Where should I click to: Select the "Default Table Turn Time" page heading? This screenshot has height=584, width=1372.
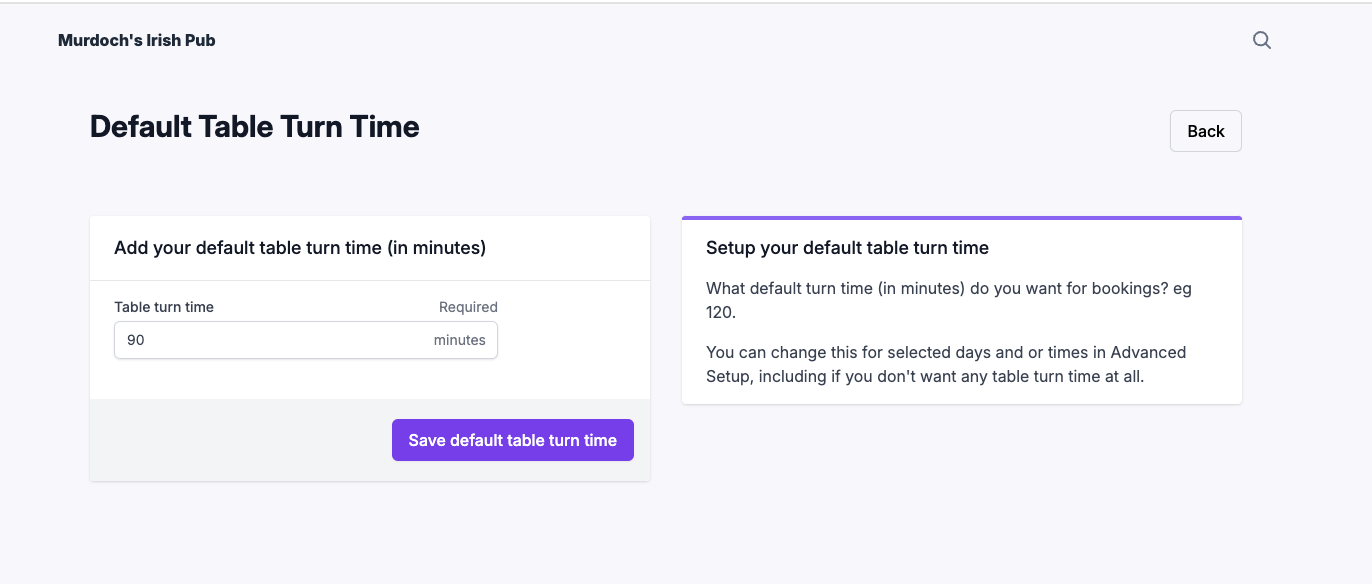pos(255,127)
